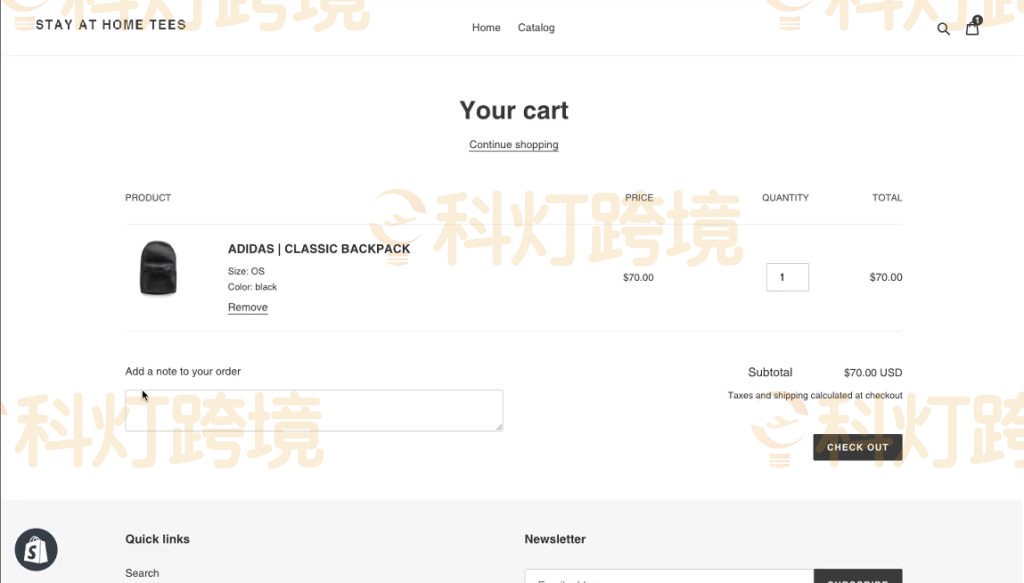Image resolution: width=1024 pixels, height=583 pixels.
Task: Click the newsletter Subscribe button
Action: point(857,576)
